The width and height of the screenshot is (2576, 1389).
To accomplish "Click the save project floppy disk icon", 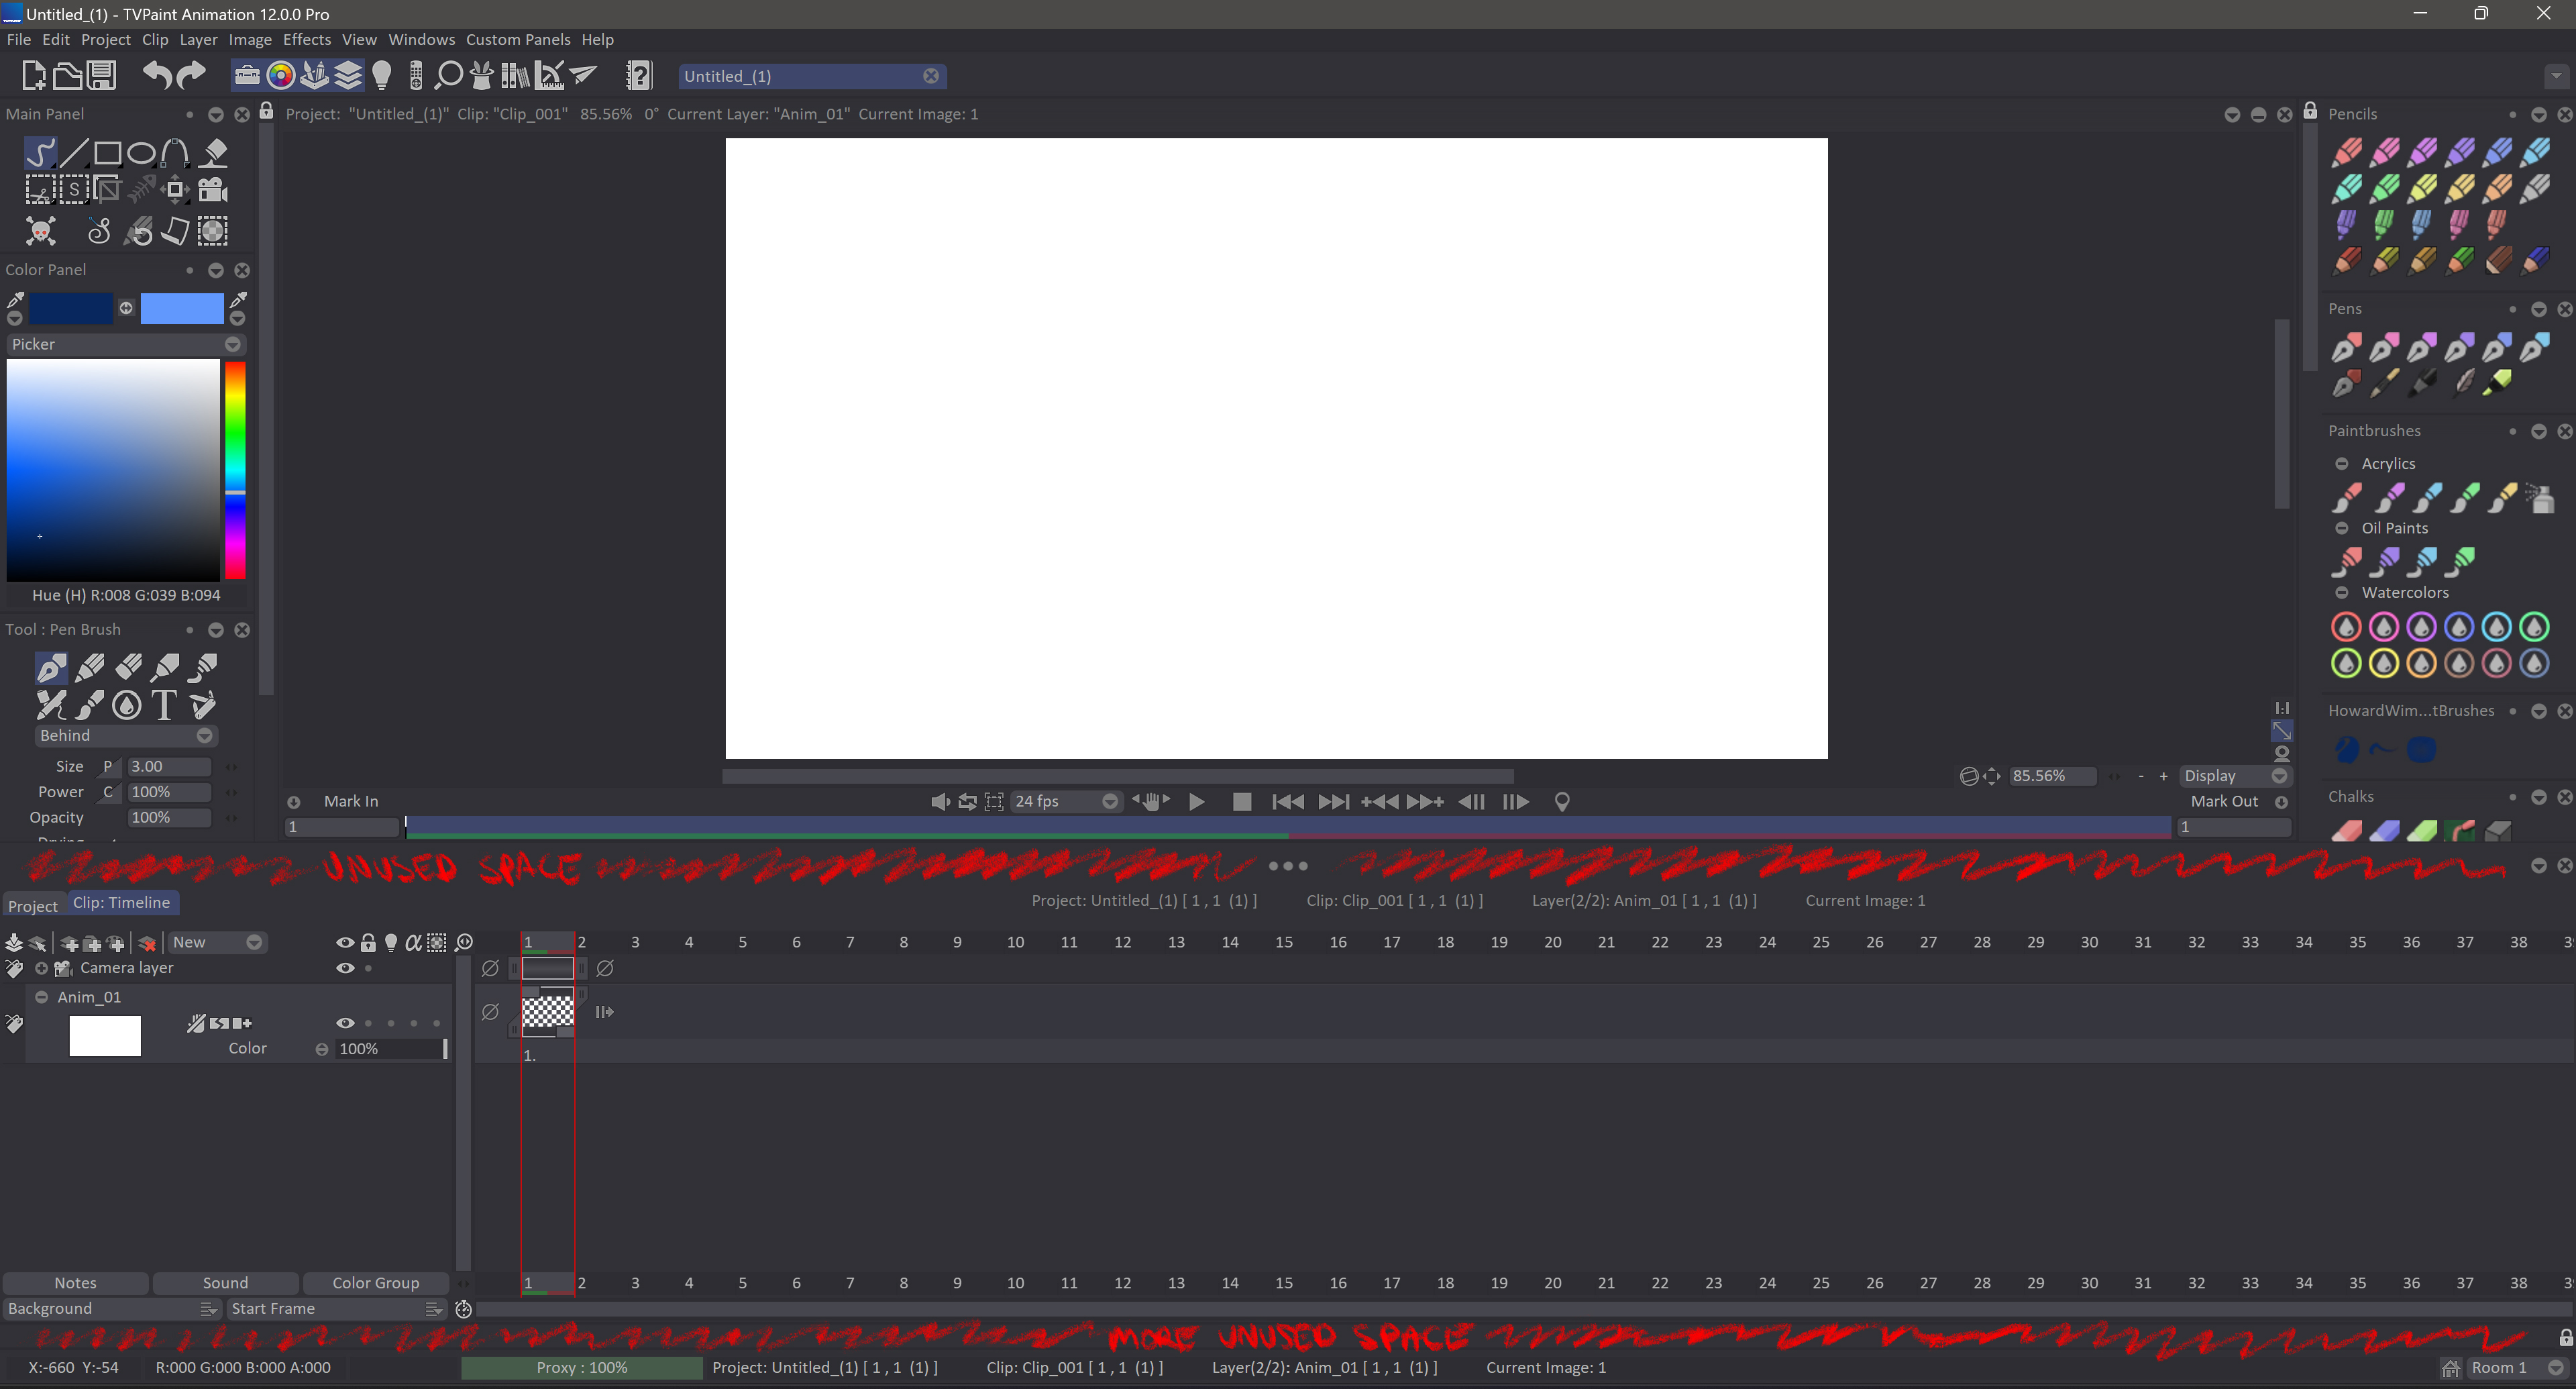I will click(101, 76).
